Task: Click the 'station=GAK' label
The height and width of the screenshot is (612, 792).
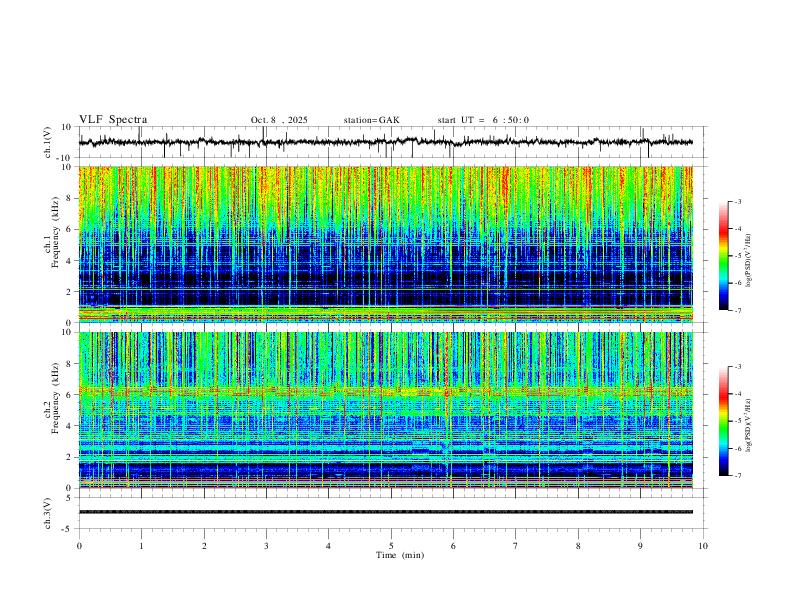Action: coord(371,120)
